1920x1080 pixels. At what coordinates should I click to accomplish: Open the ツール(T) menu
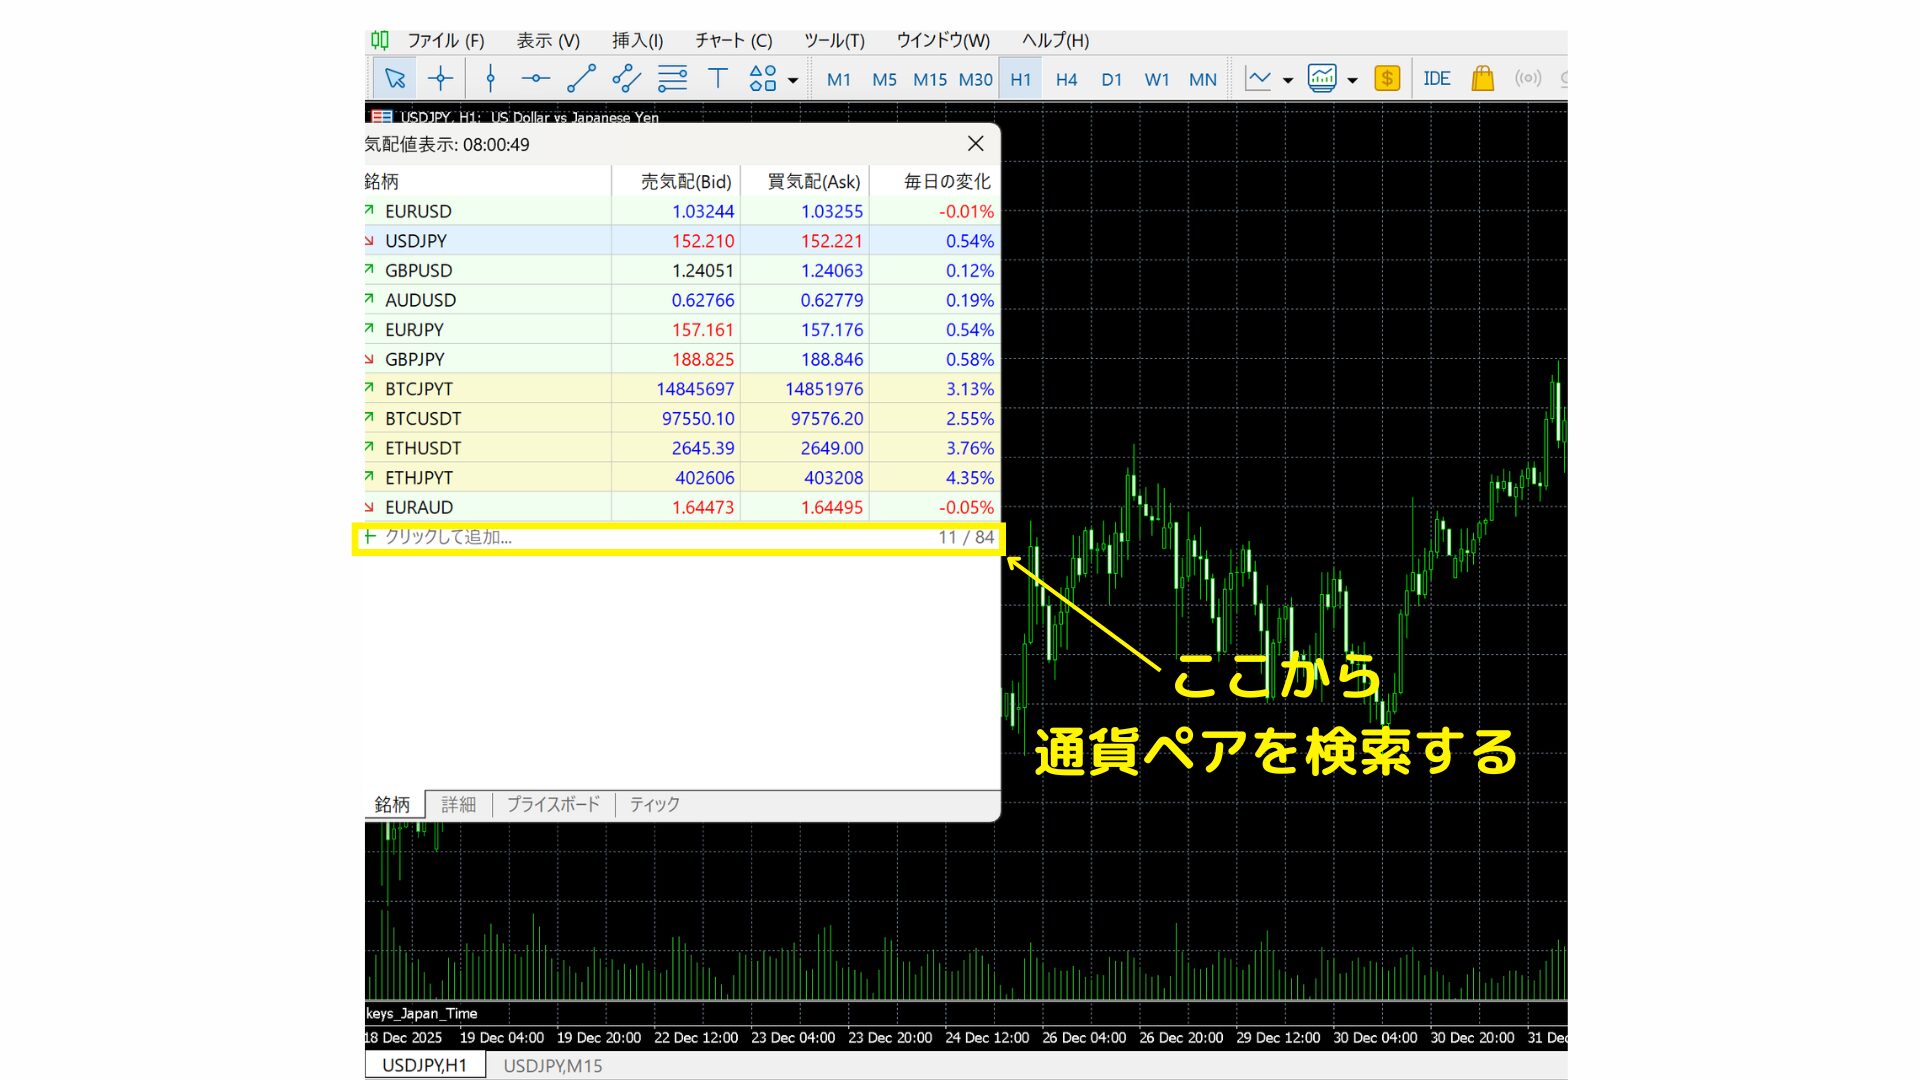tap(834, 41)
